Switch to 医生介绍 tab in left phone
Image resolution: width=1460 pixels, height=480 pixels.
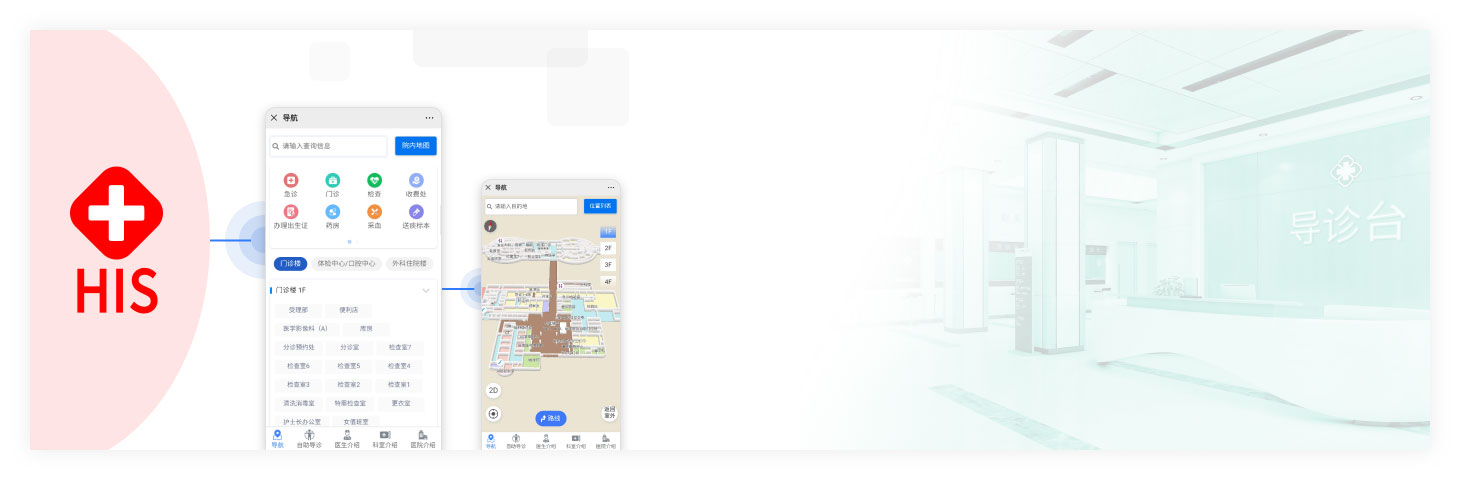(347, 440)
